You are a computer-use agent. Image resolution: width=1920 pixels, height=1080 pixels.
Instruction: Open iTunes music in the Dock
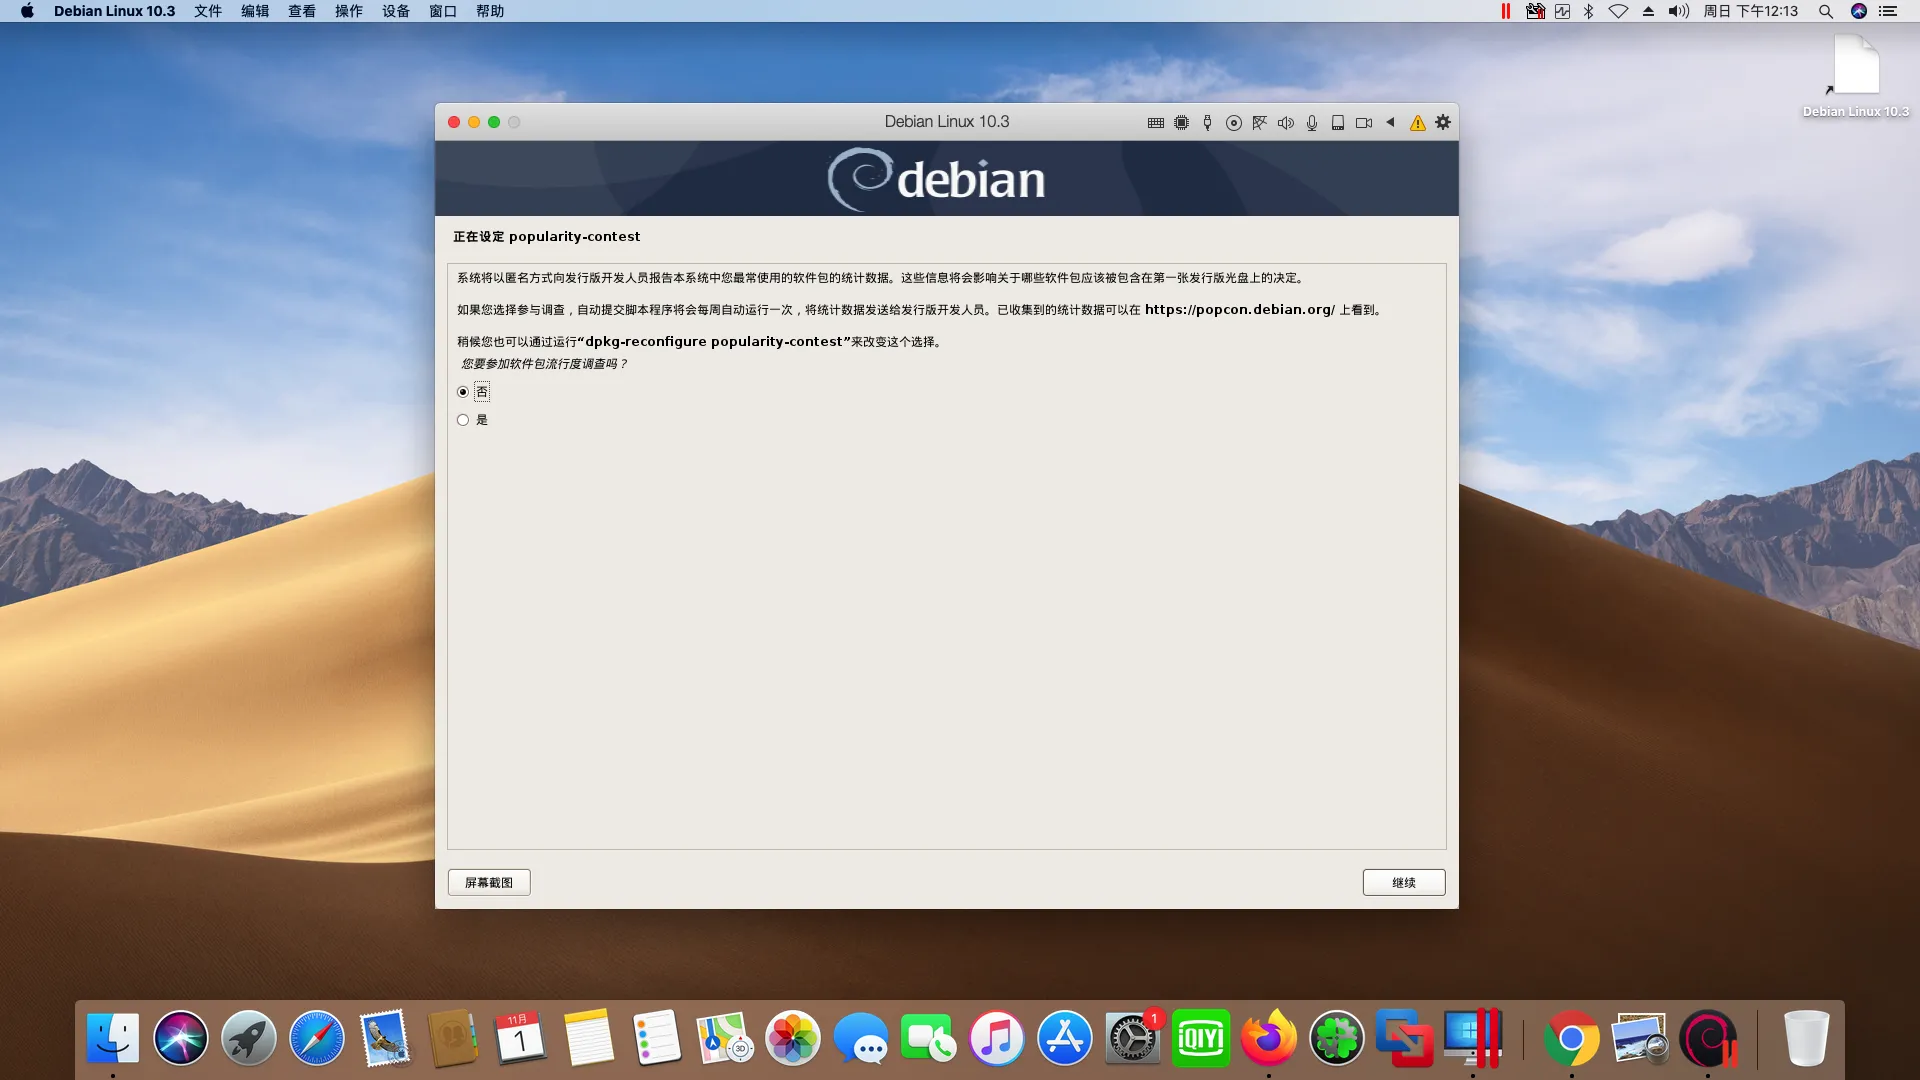coord(997,1038)
